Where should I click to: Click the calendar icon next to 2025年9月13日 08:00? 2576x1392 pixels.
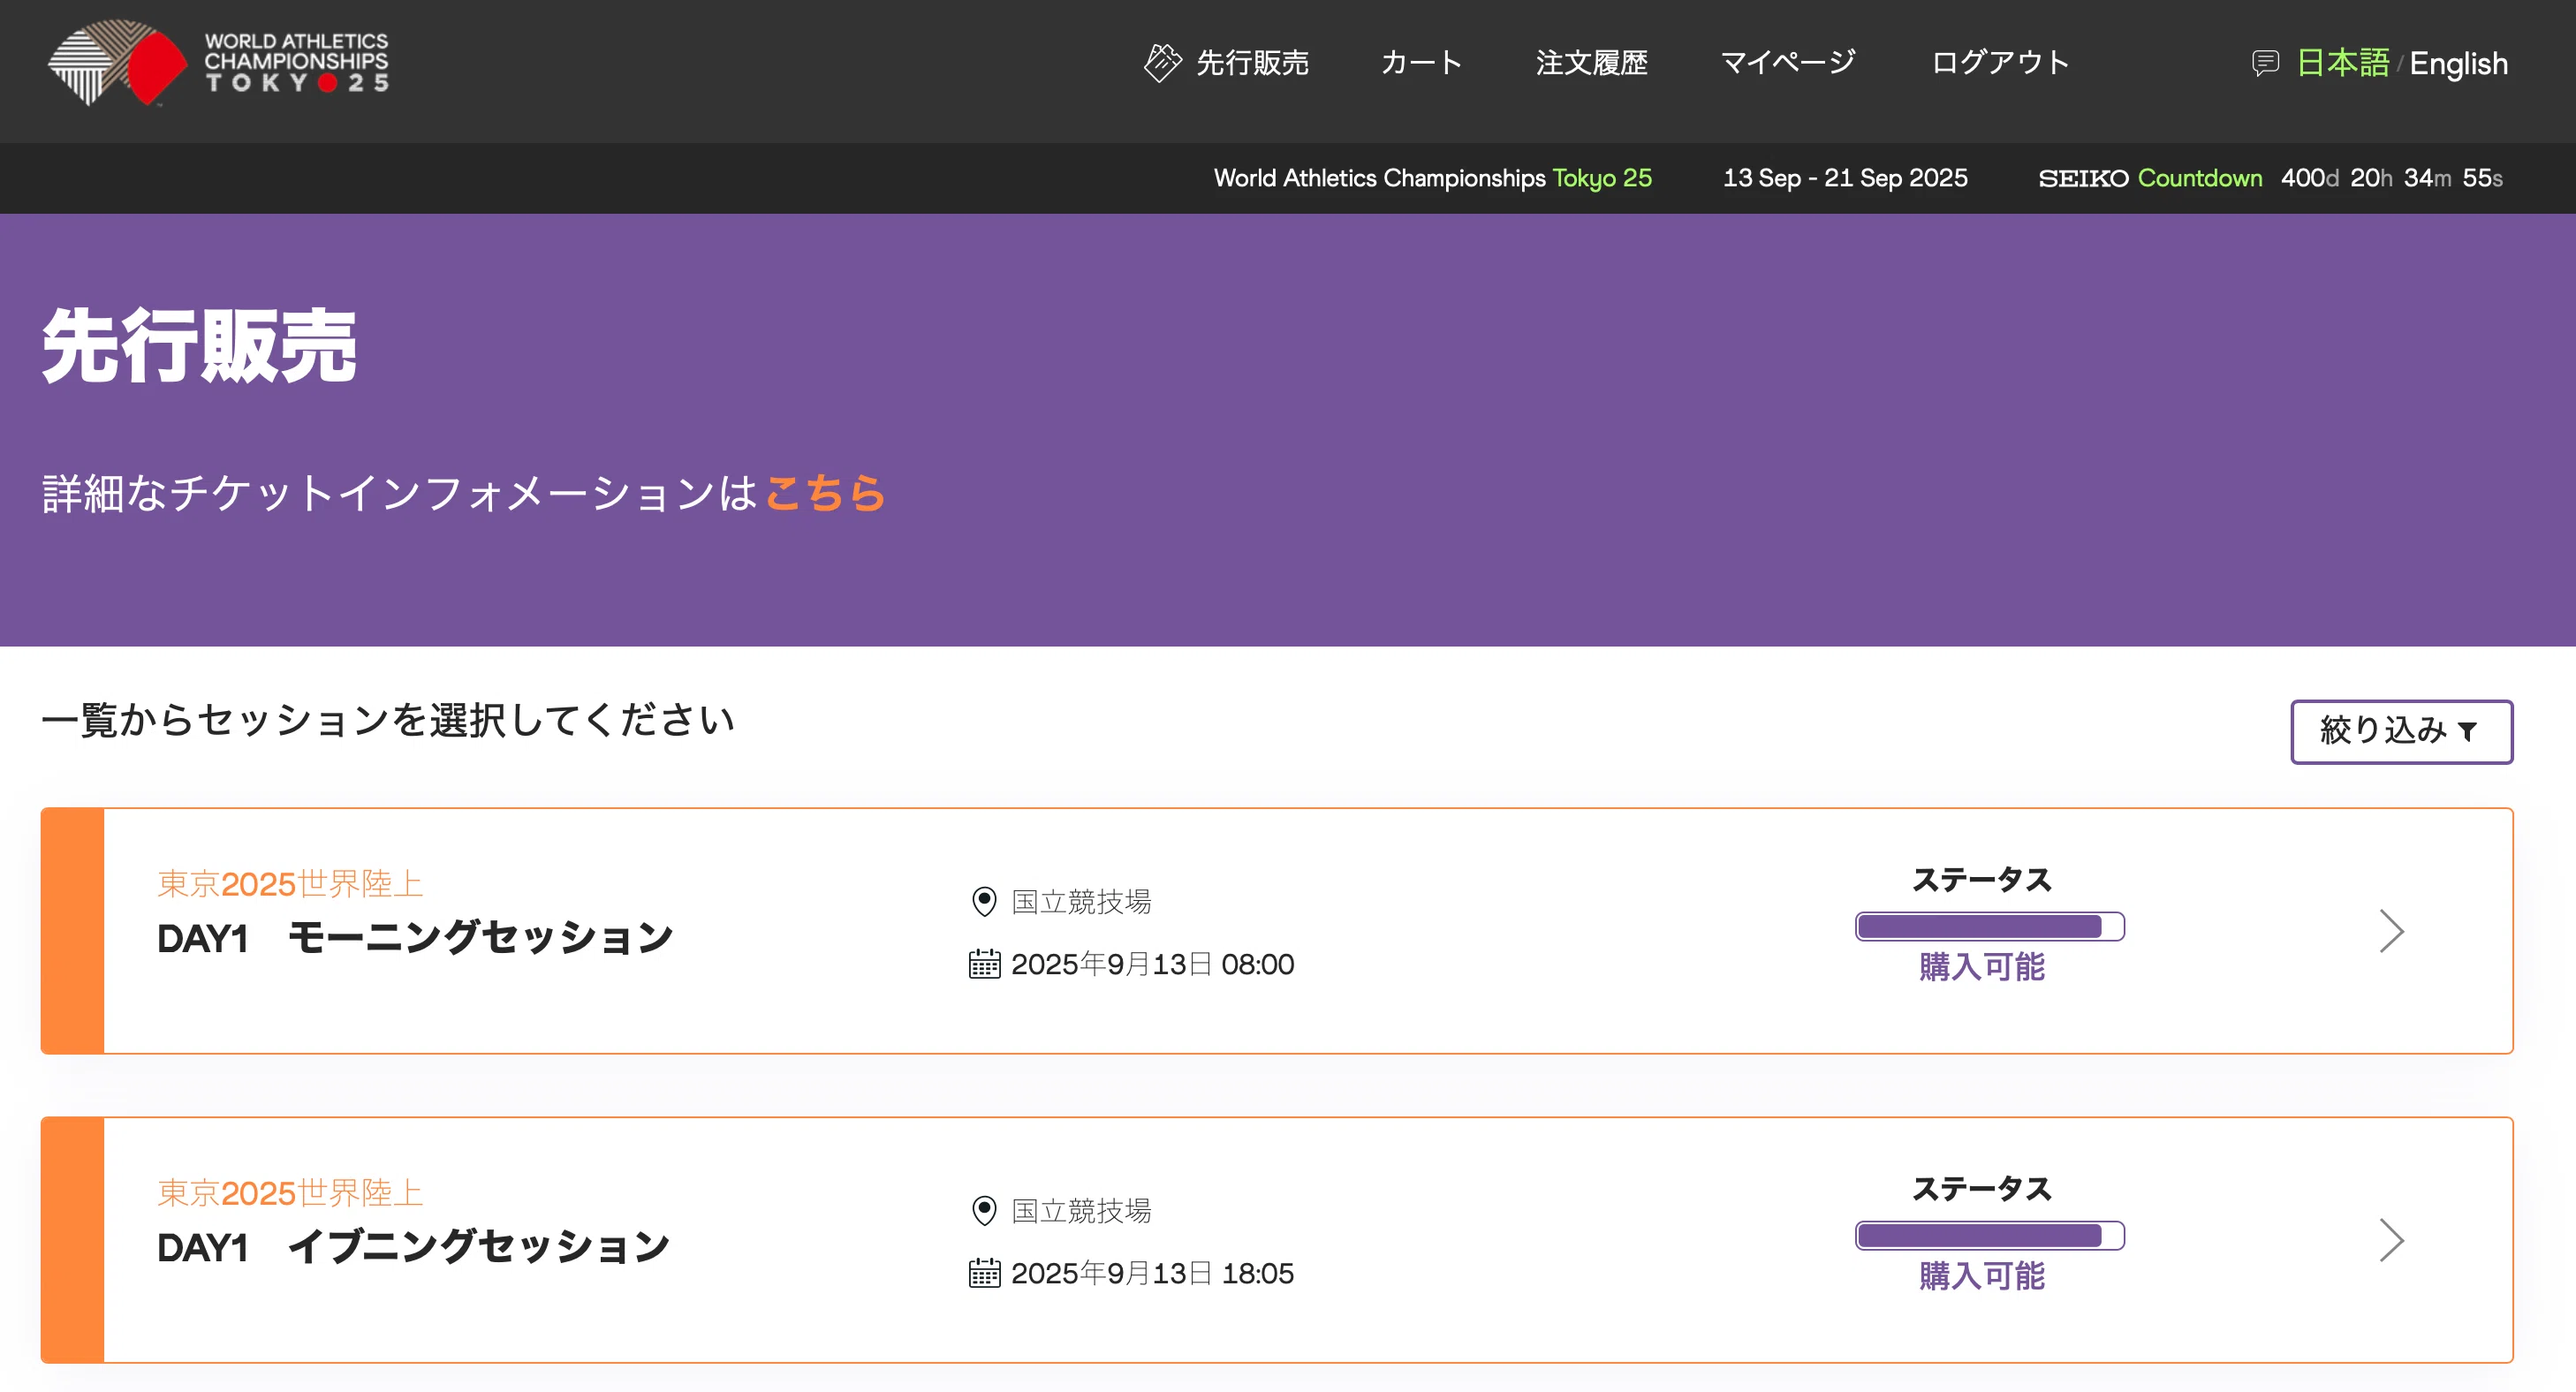click(x=984, y=964)
